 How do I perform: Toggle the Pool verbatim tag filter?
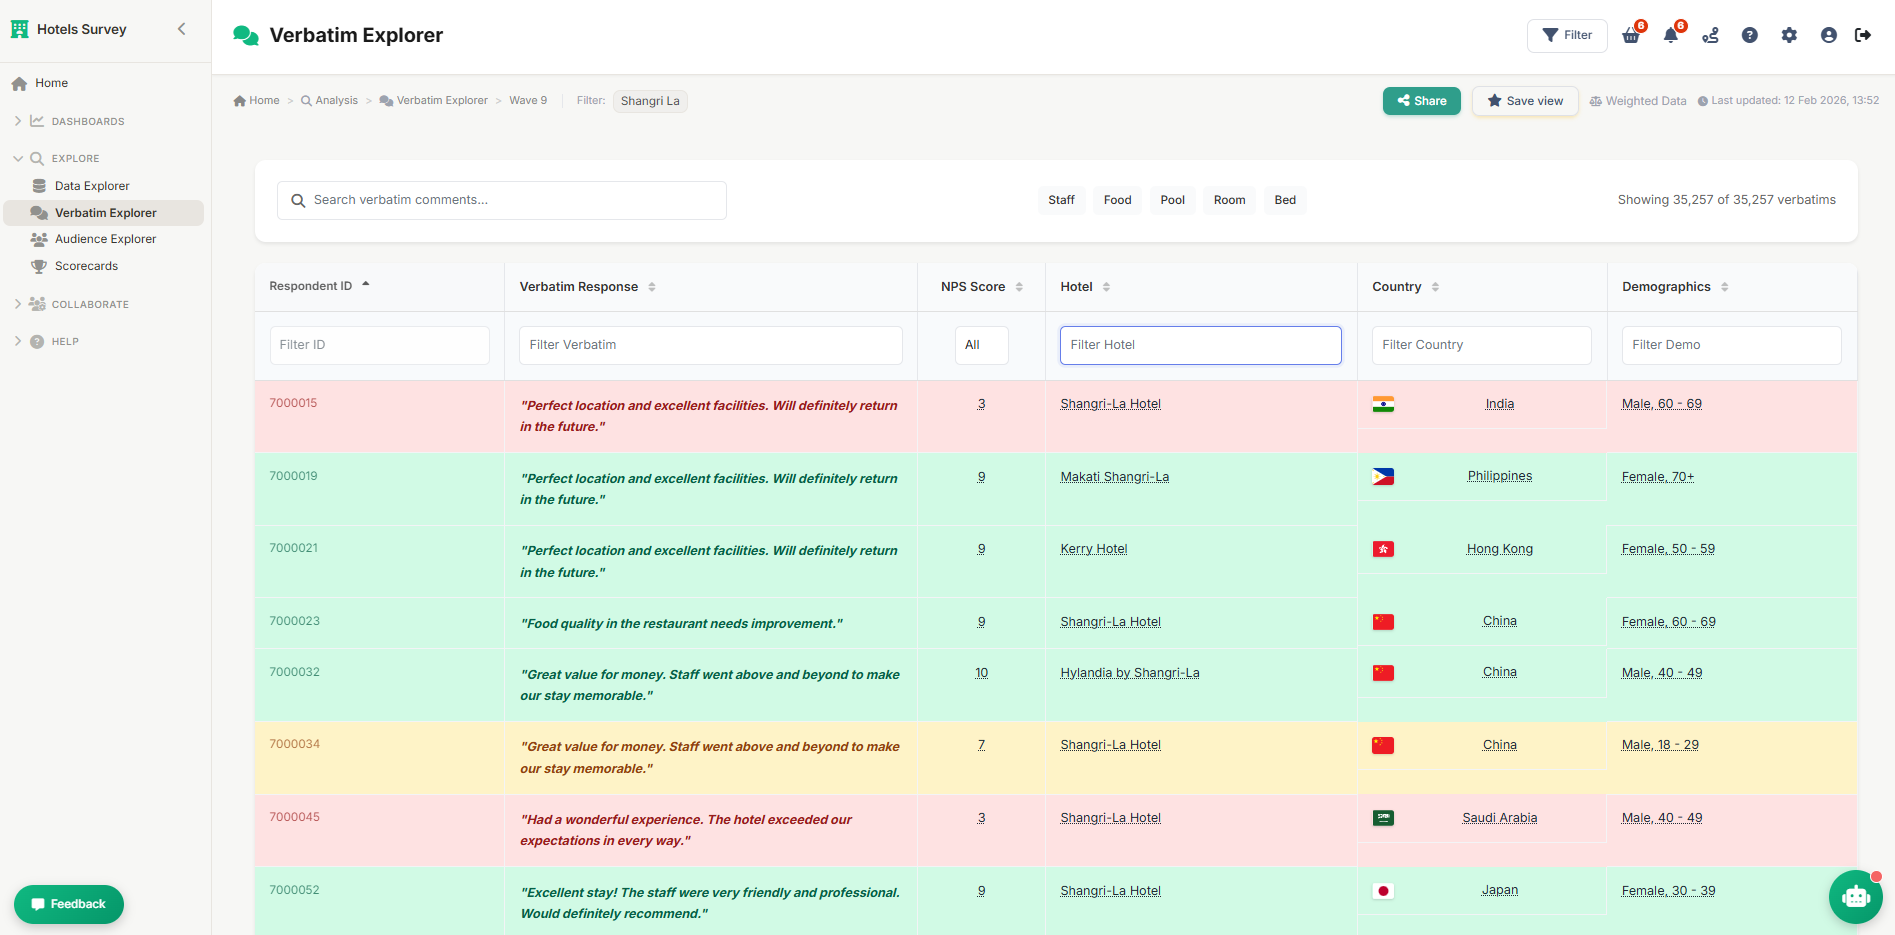(x=1172, y=200)
